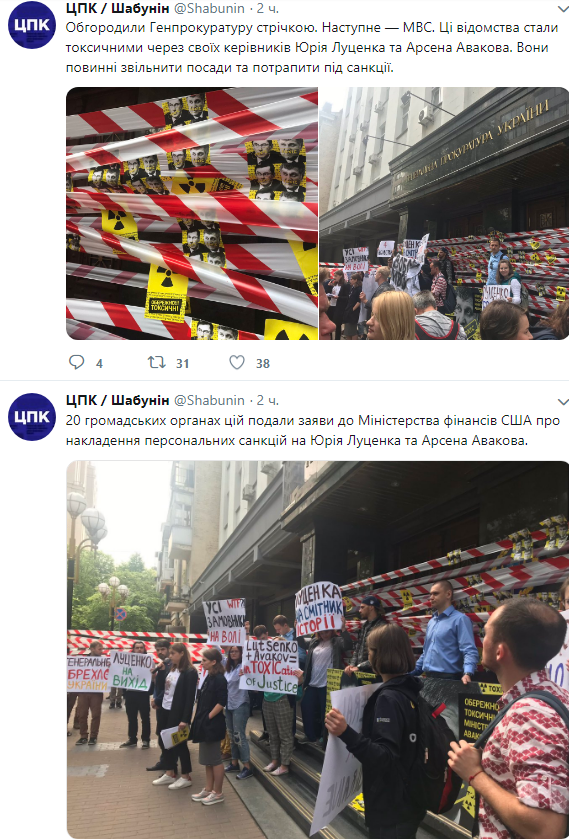Open ЦПК / Шабунін name on second tweet
The width and height of the screenshot is (569, 839).
pyautogui.click(x=117, y=400)
